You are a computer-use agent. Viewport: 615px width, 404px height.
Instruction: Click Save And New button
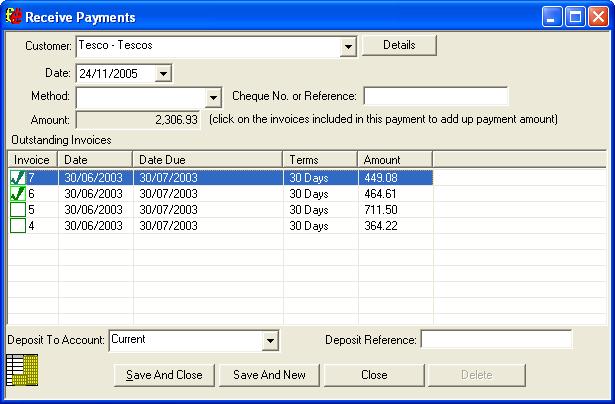pyautogui.click(x=269, y=375)
